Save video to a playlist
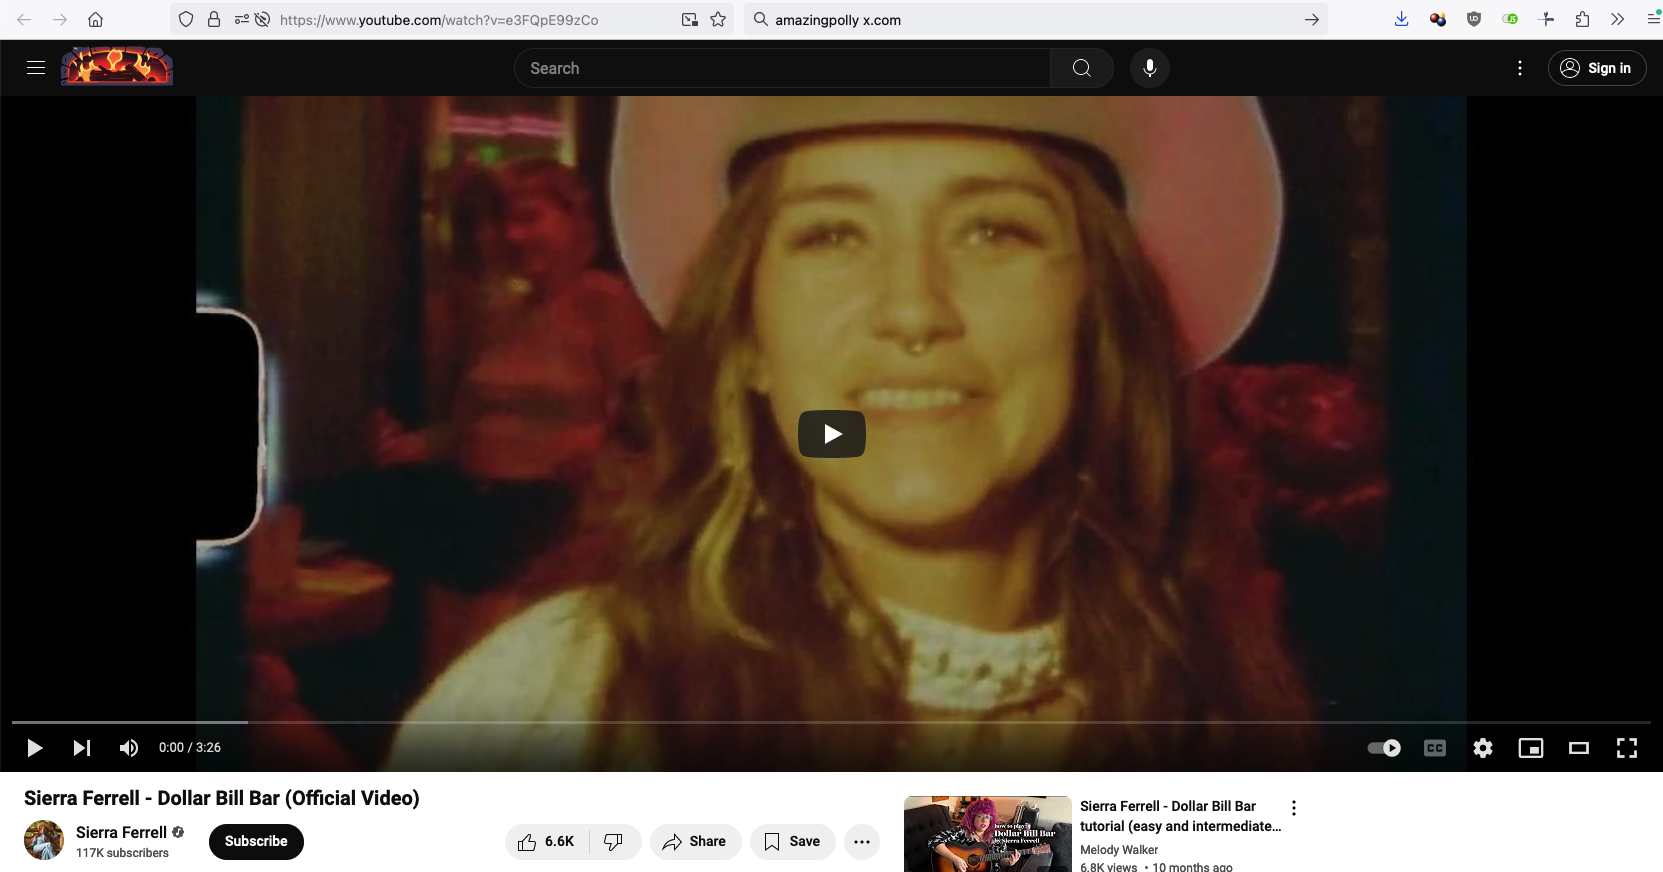 pyautogui.click(x=793, y=842)
